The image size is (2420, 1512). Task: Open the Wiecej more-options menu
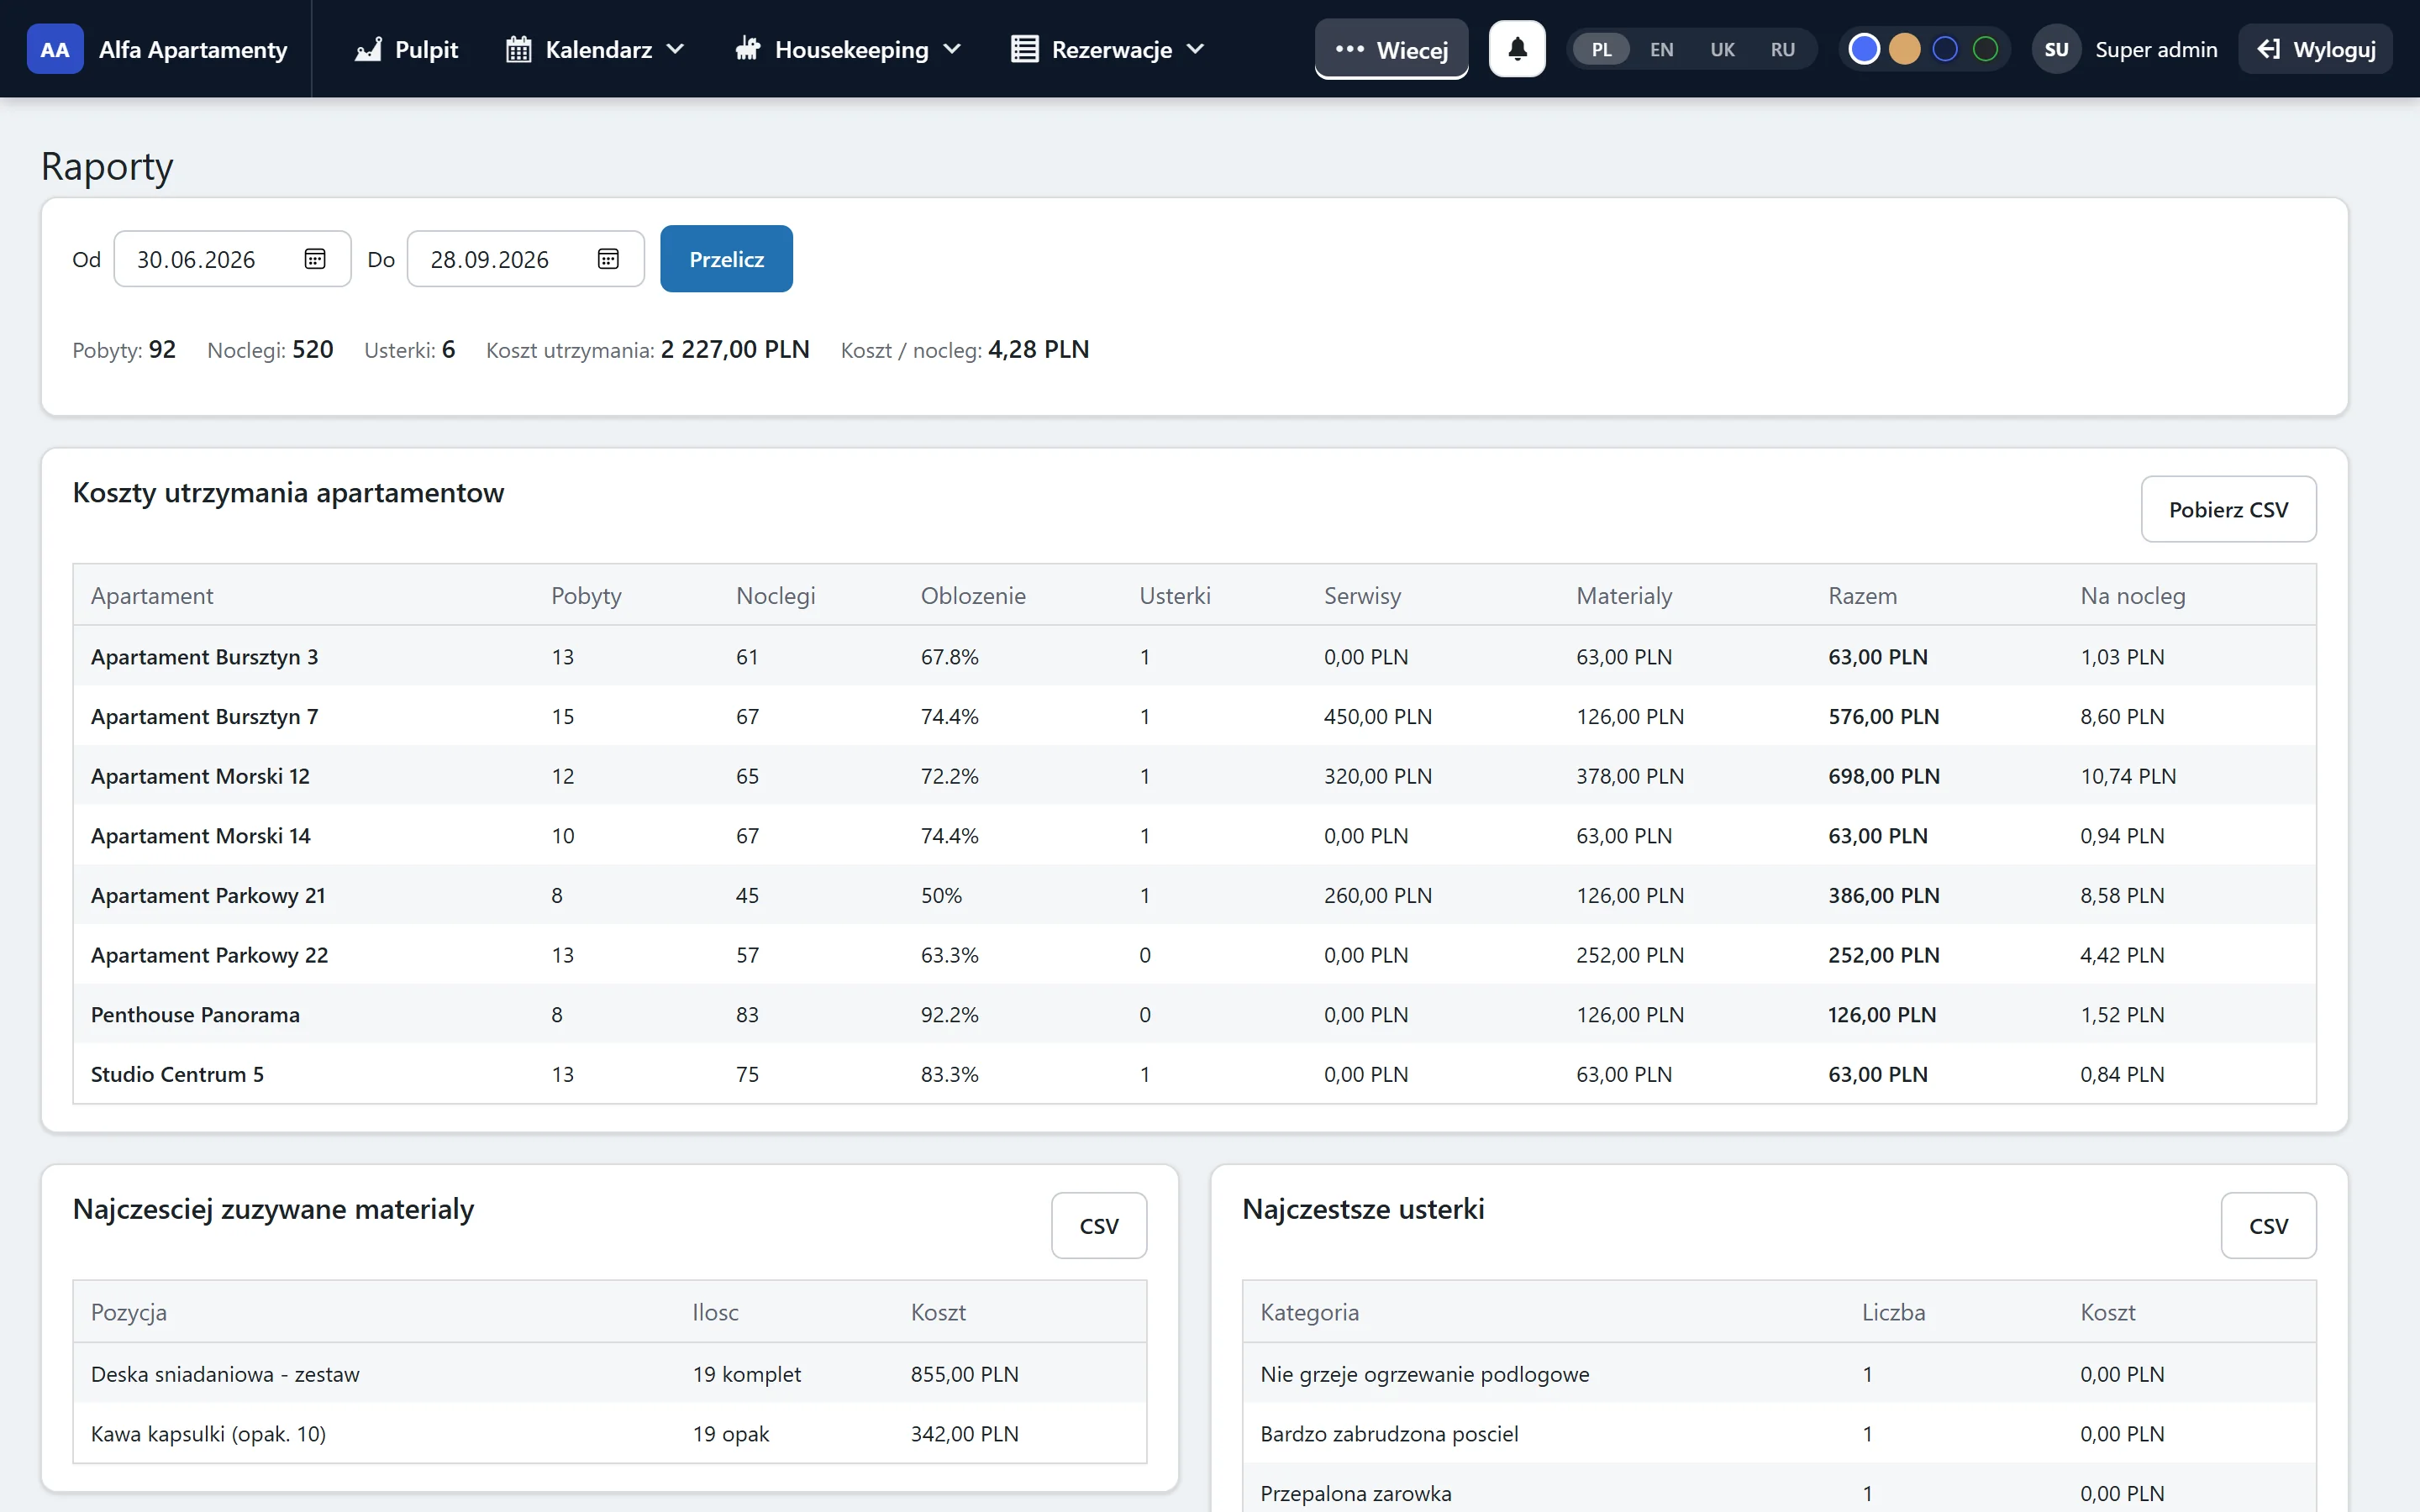1391,49
